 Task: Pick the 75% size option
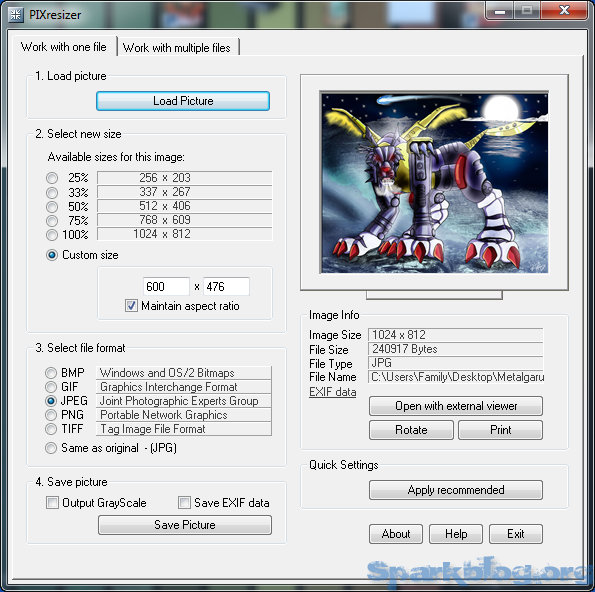coord(52,220)
